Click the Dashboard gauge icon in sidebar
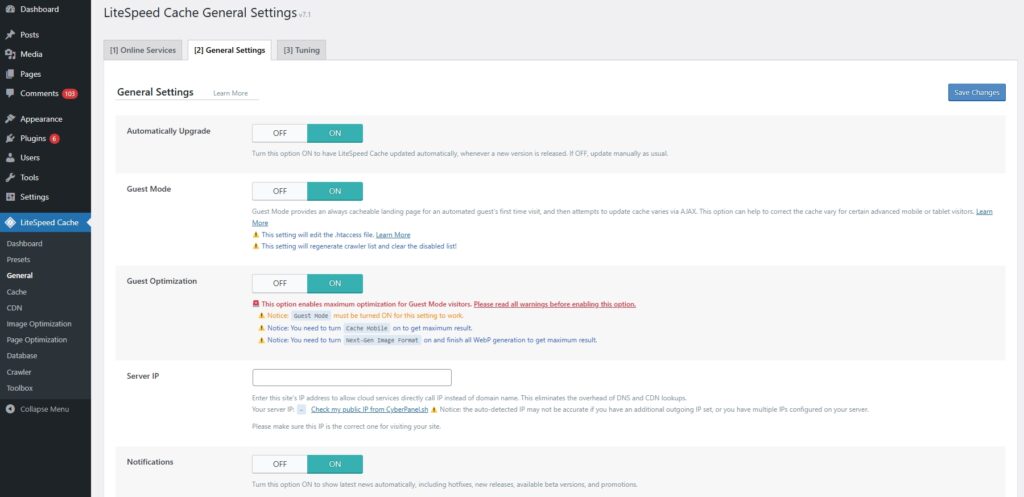1024x497 pixels. (x=10, y=9)
